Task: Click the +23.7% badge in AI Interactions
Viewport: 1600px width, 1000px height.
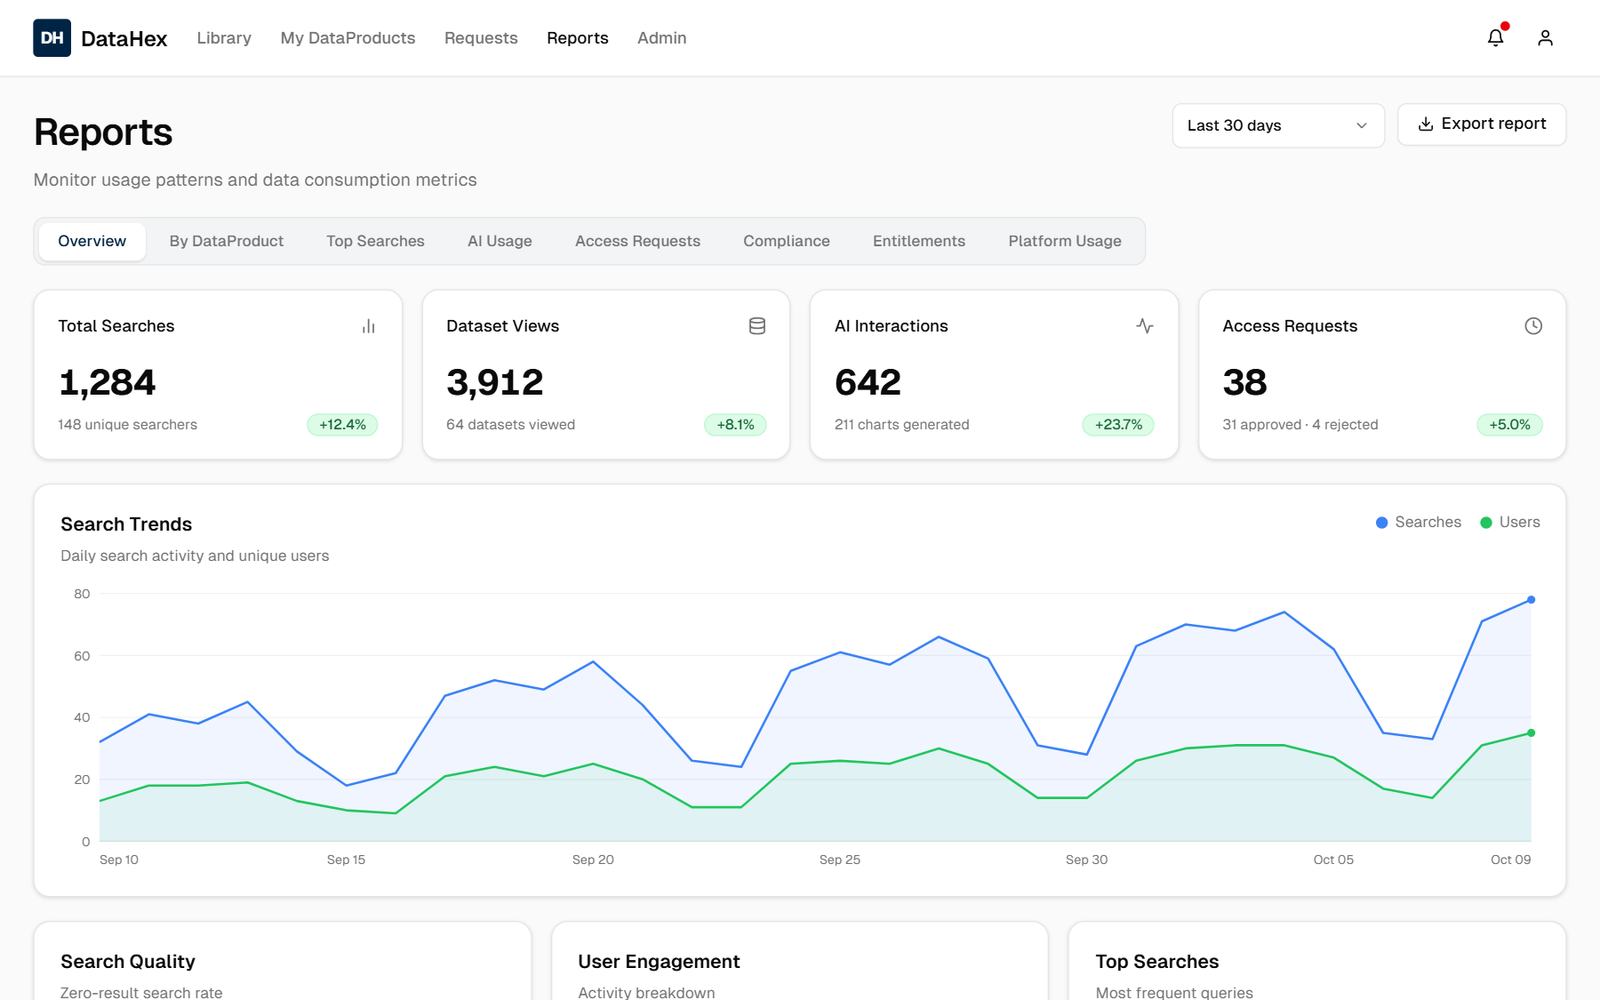Action: (1118, 425)
